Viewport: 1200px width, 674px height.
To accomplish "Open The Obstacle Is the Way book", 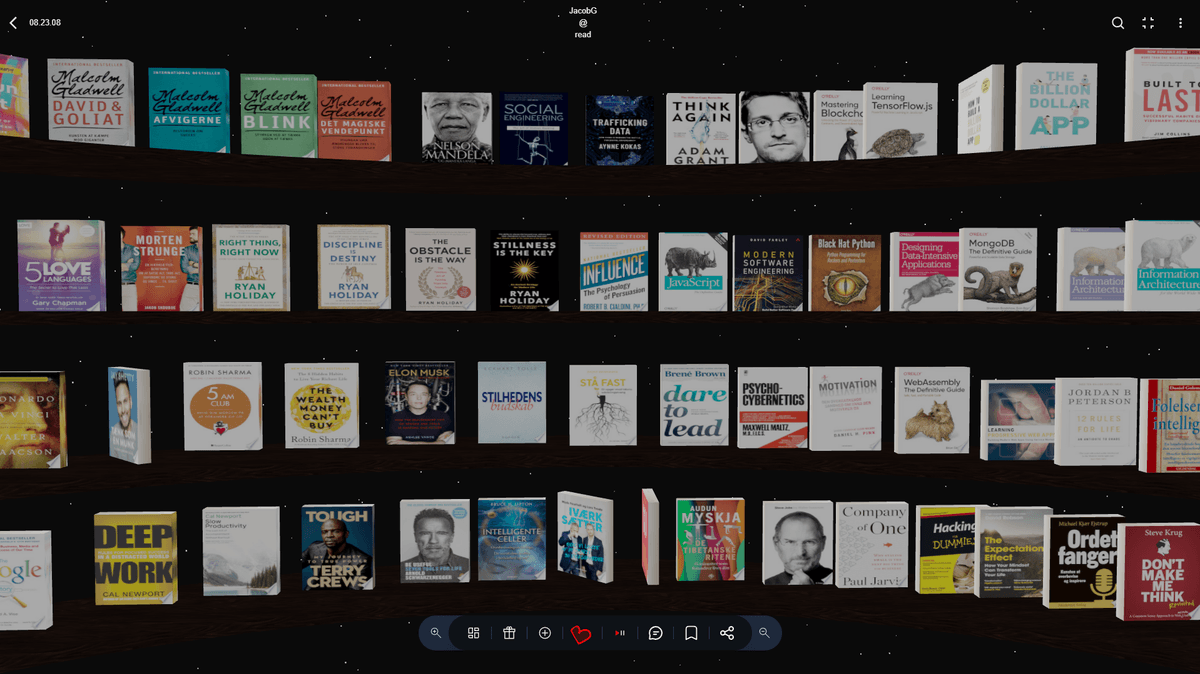I will click(441, 270).
